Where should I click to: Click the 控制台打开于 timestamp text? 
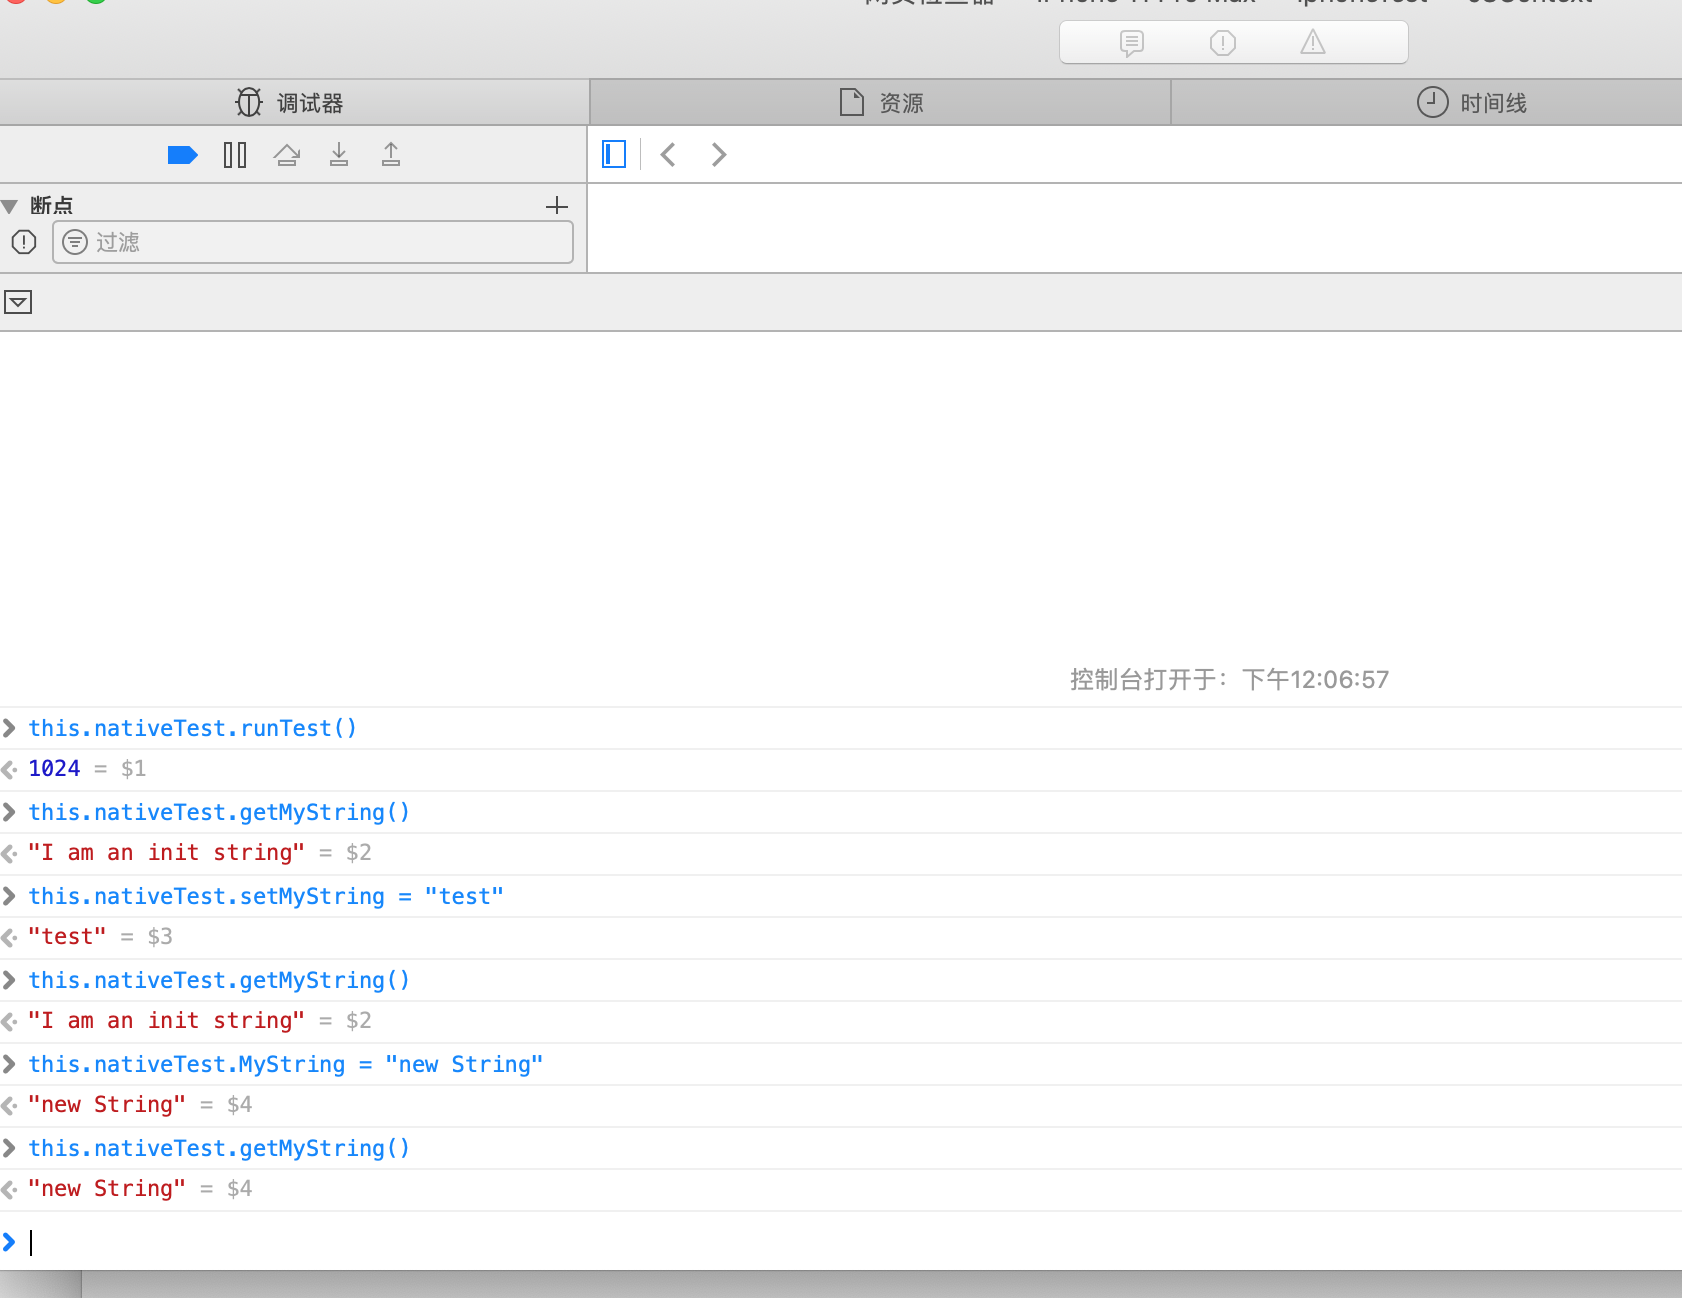[1229, 680]
